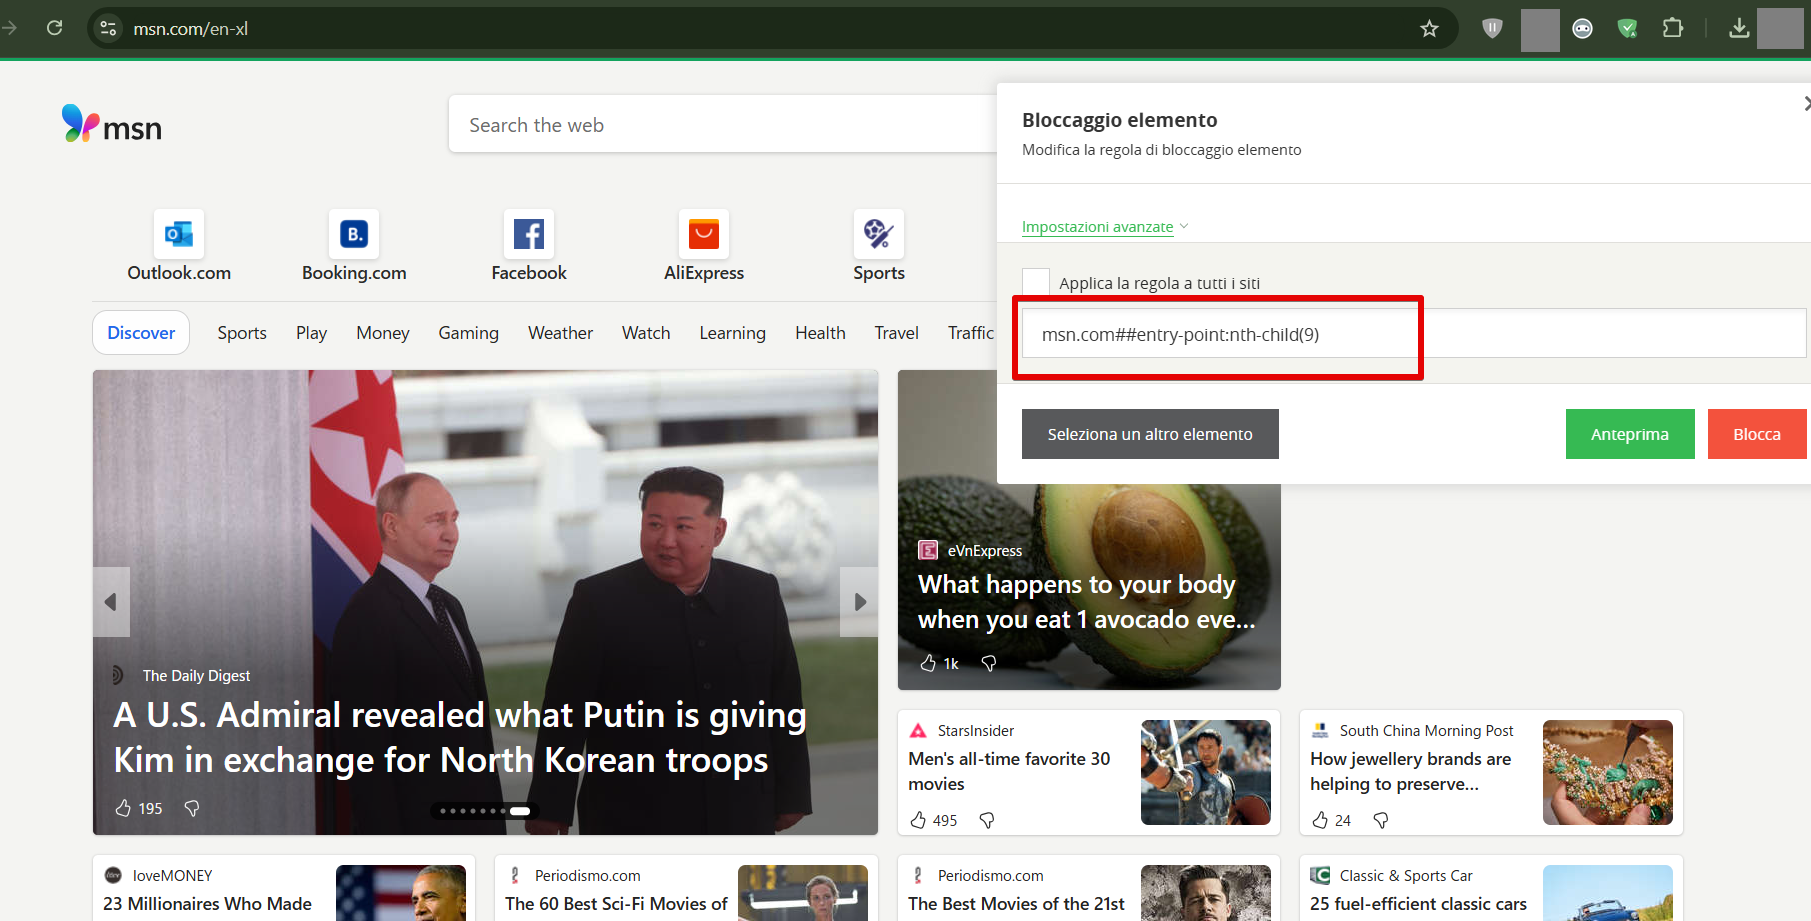
Task: Open the Sports shortcut icon
Action: click(879, 234)
